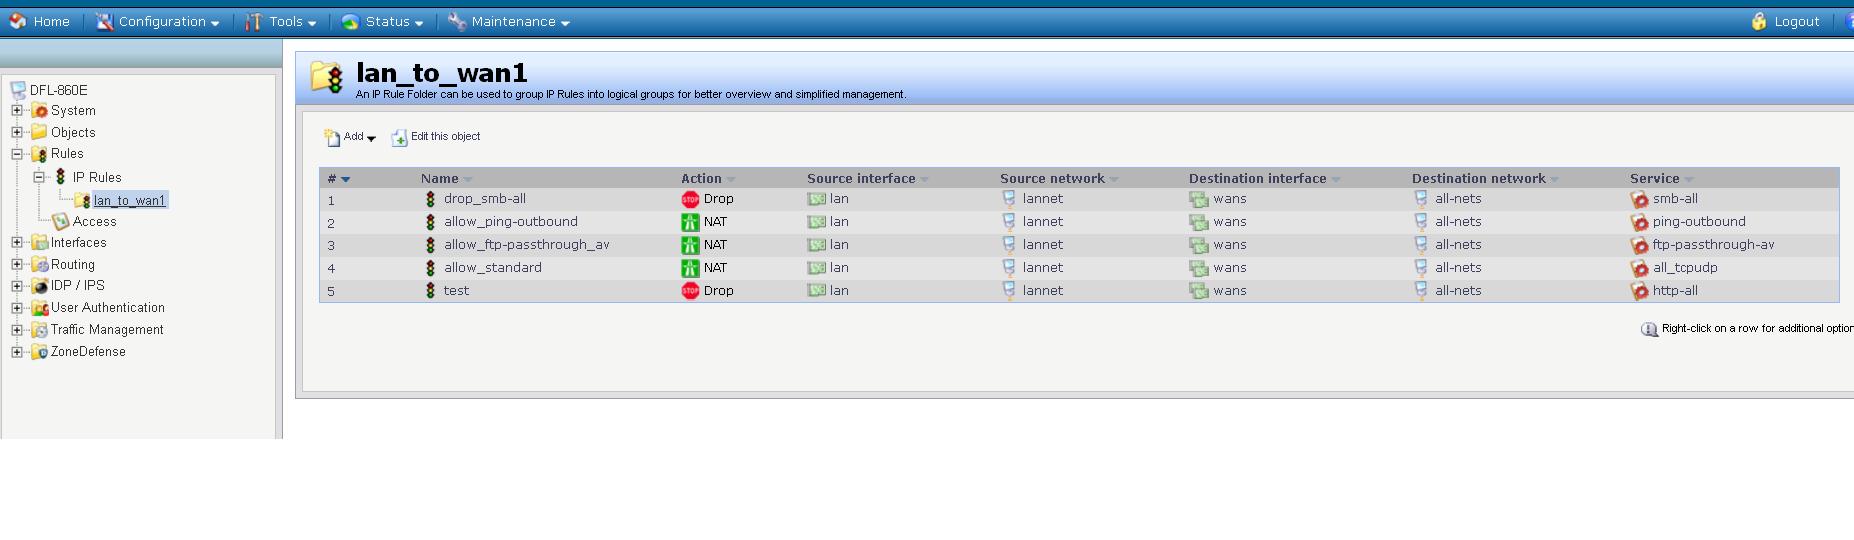Open the drop_smb-all rule
Screen dimensions: 1854x540
click(x=485, y=199)
